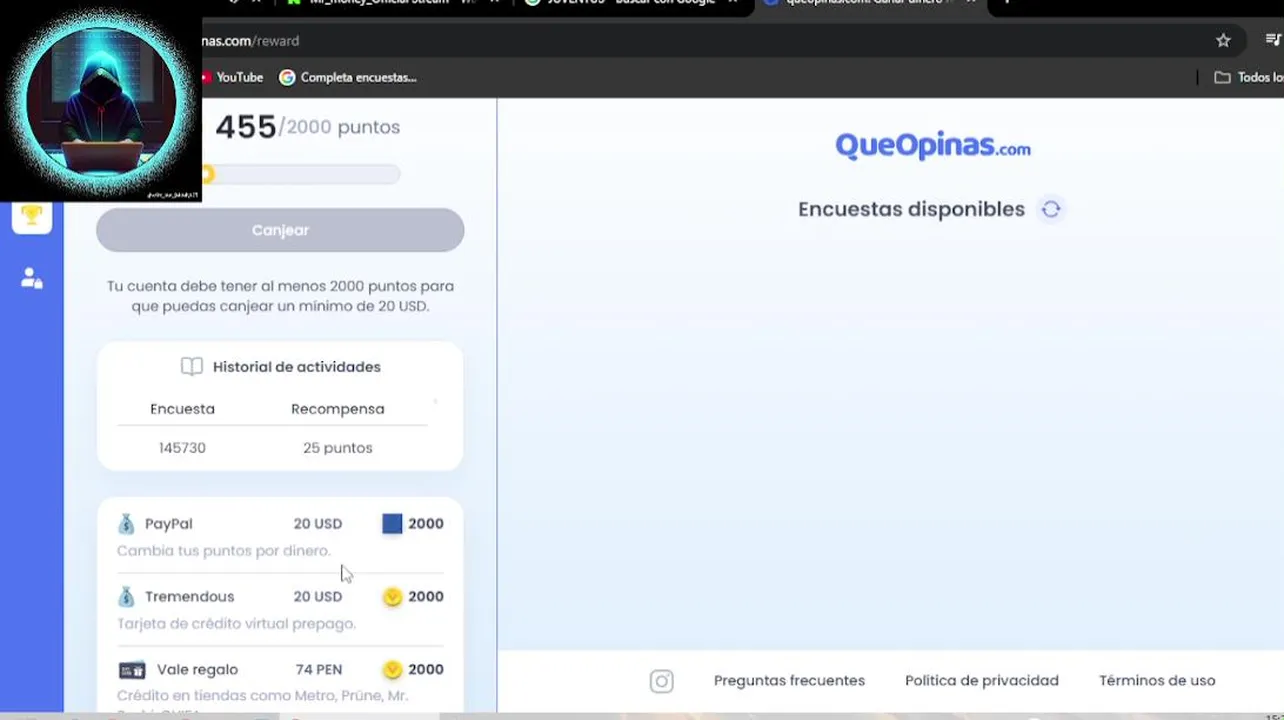Refresh available surveys with the reload icon
Screen dimensions: 1284x720
tap(1051, 209)
